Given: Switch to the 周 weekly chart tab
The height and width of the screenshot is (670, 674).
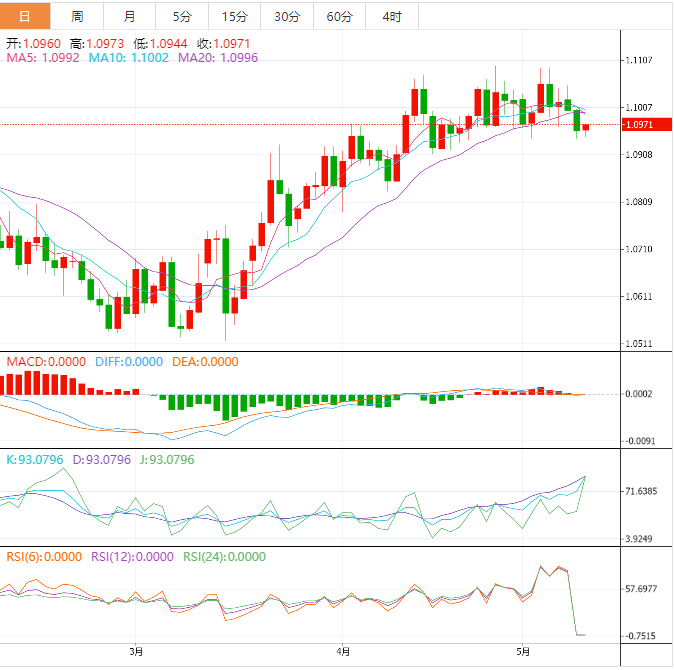Looking at the screenshot, I should pos(78,17).
